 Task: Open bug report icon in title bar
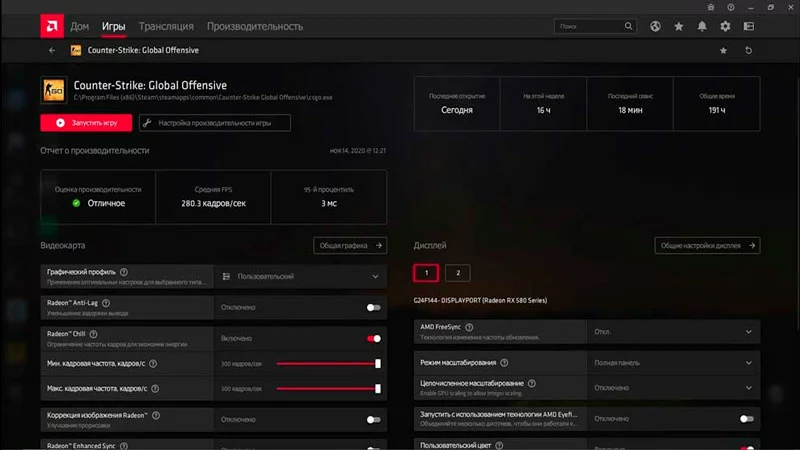711,7
